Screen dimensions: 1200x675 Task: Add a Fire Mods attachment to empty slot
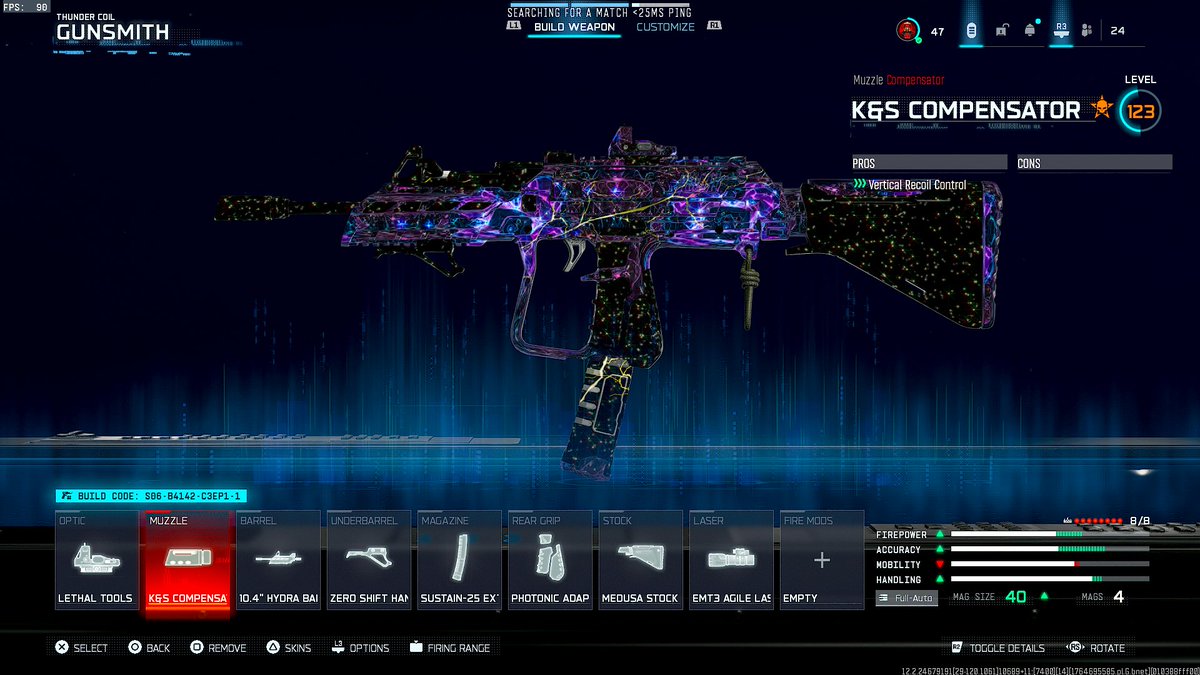click(x=822, y=560)
